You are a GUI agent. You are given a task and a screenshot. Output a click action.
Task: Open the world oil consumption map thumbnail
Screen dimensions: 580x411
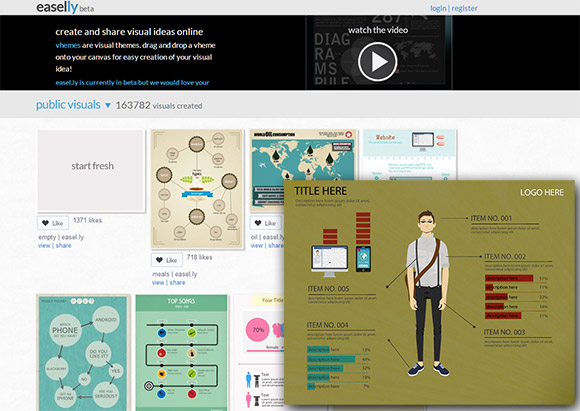[303, 155]
